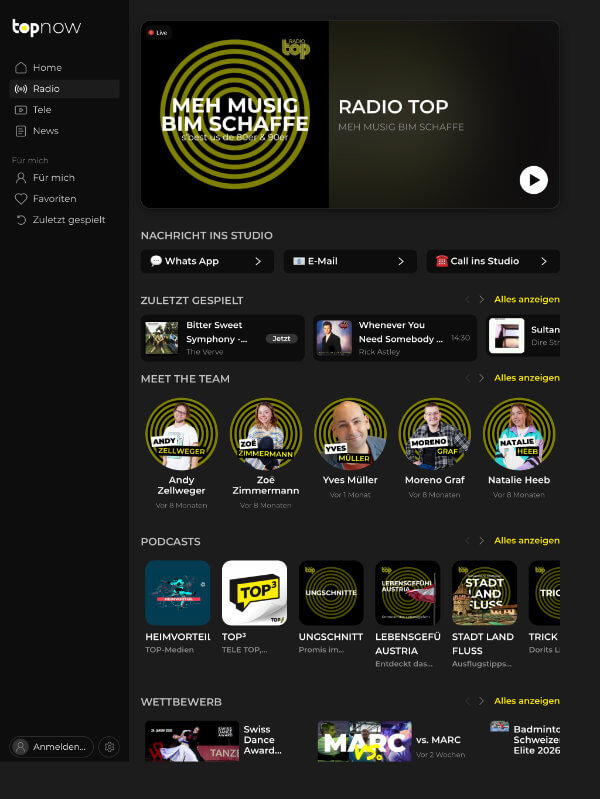
Task: Click the Anmelden login button
Action: (51, 747)
